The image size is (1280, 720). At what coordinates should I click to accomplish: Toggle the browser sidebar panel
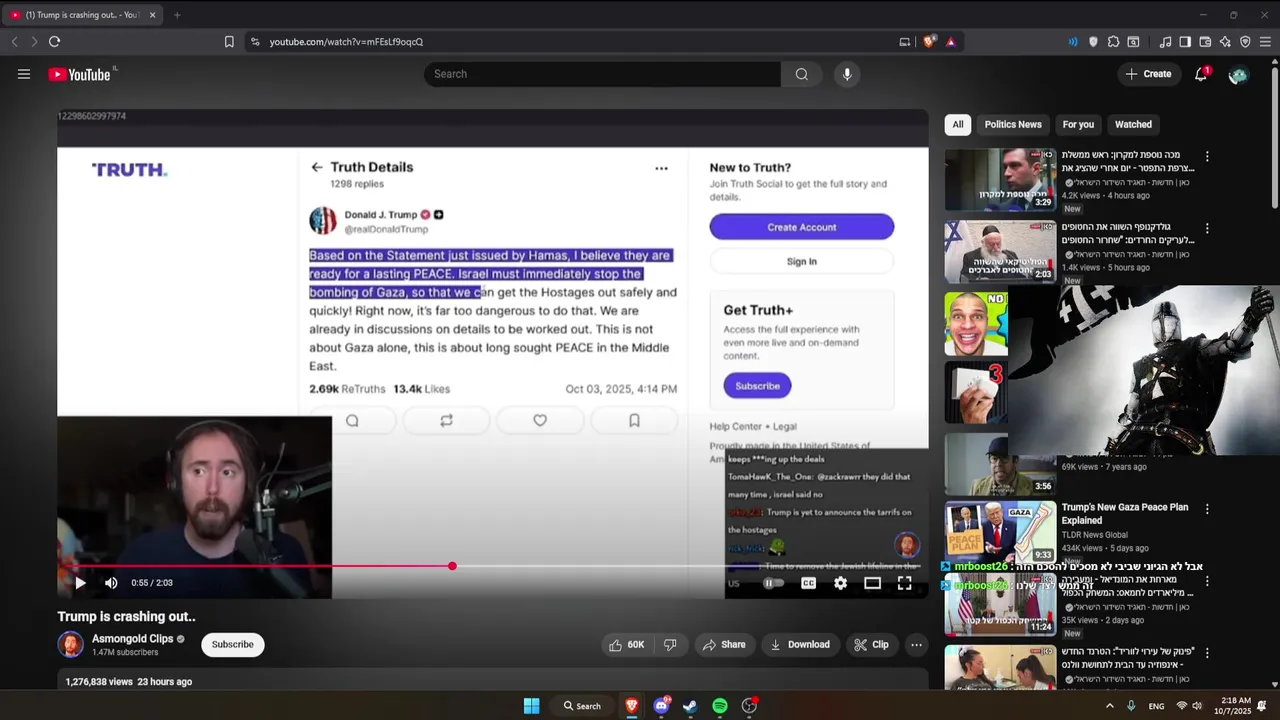(x=1185, y=42)
